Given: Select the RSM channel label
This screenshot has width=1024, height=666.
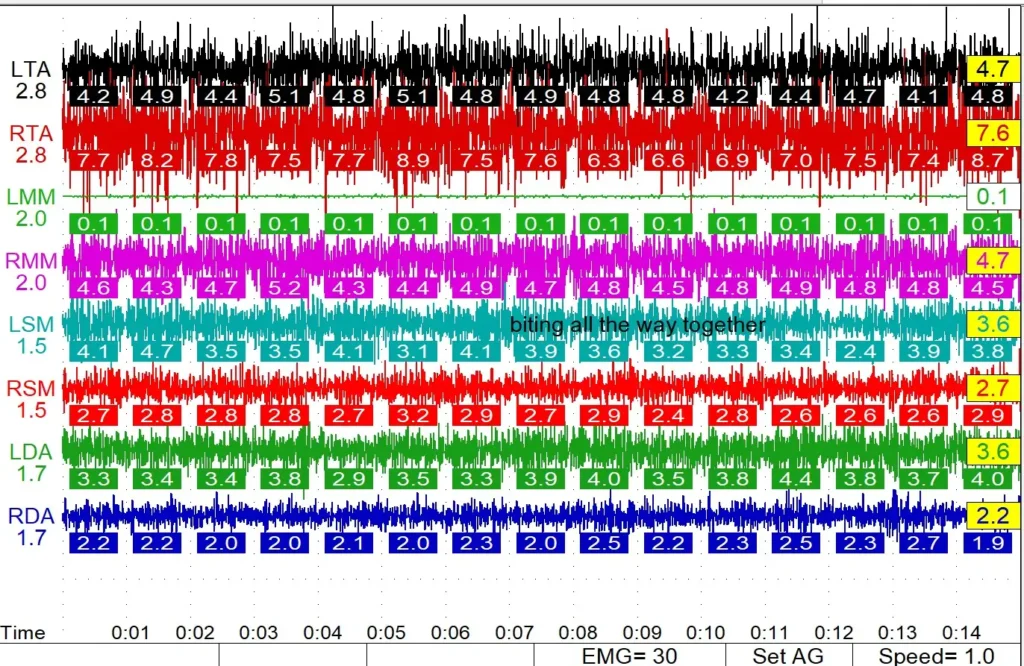Looking at the screenshot, I should point(31,388).
